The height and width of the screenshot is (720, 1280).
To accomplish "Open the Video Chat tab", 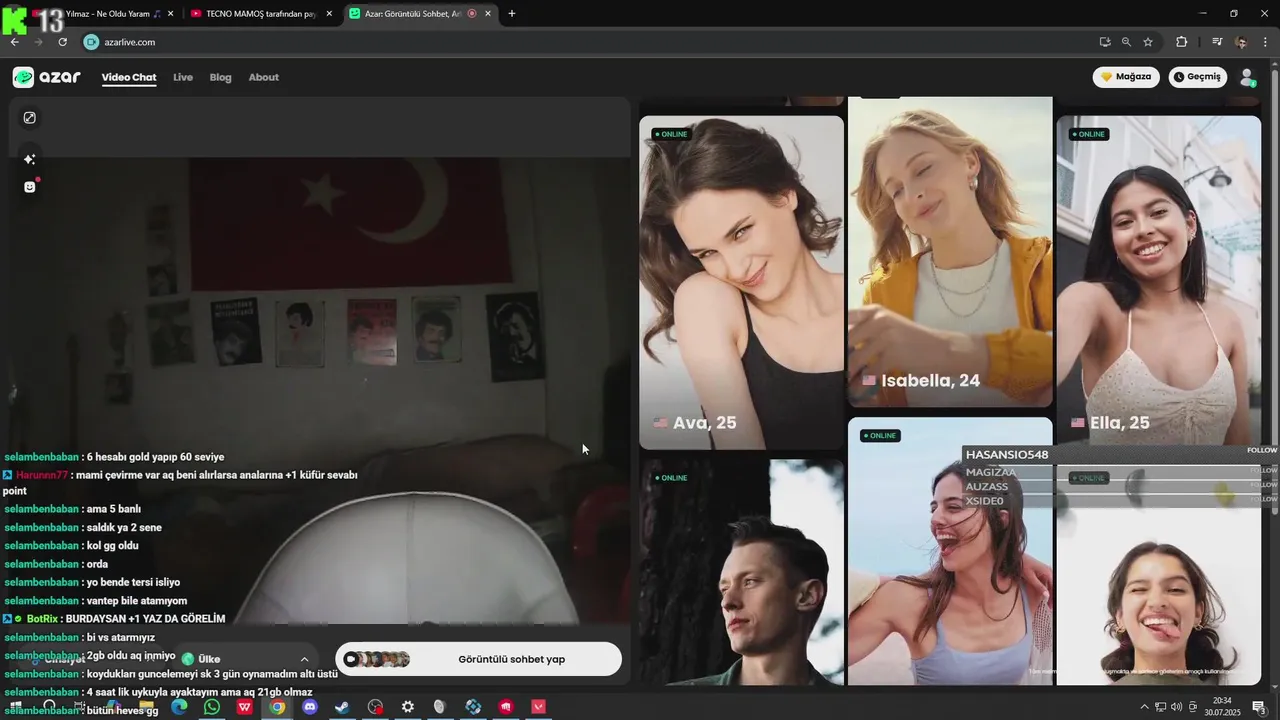I will click(x=129, y=77).
